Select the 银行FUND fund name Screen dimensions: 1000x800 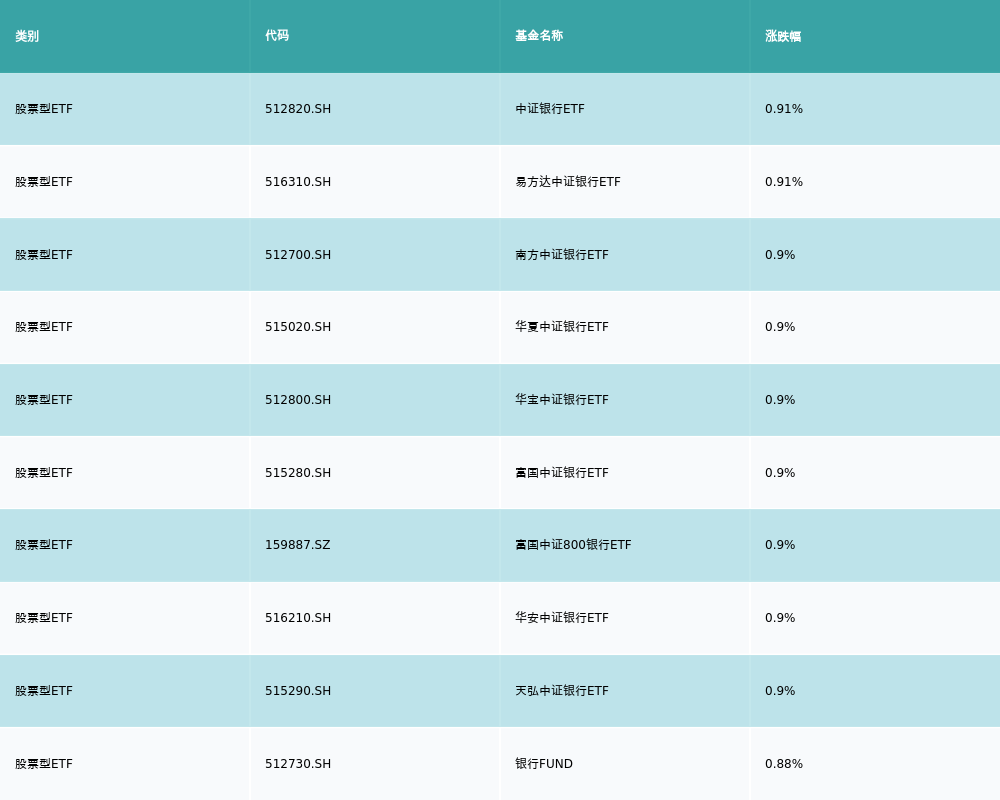click(x=544, y=764)
